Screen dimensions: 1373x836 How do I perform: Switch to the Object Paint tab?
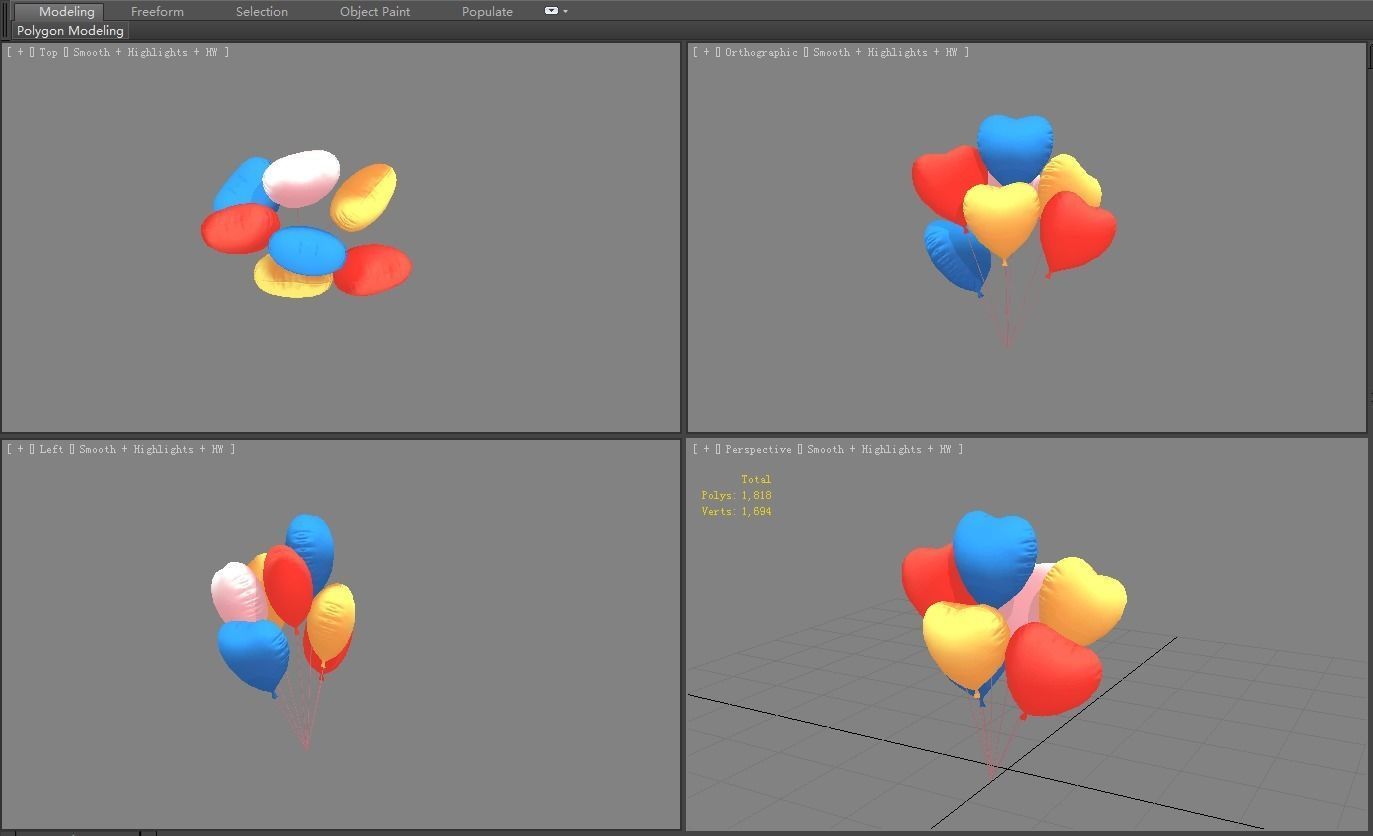pos(375,11)
